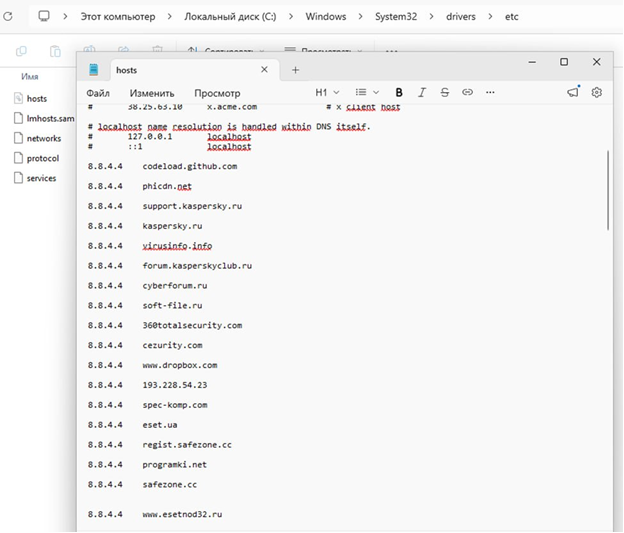This screenshot has height=533, width=624.
Task: Select the protocol file in Explorer
Action: pos(36,158)
